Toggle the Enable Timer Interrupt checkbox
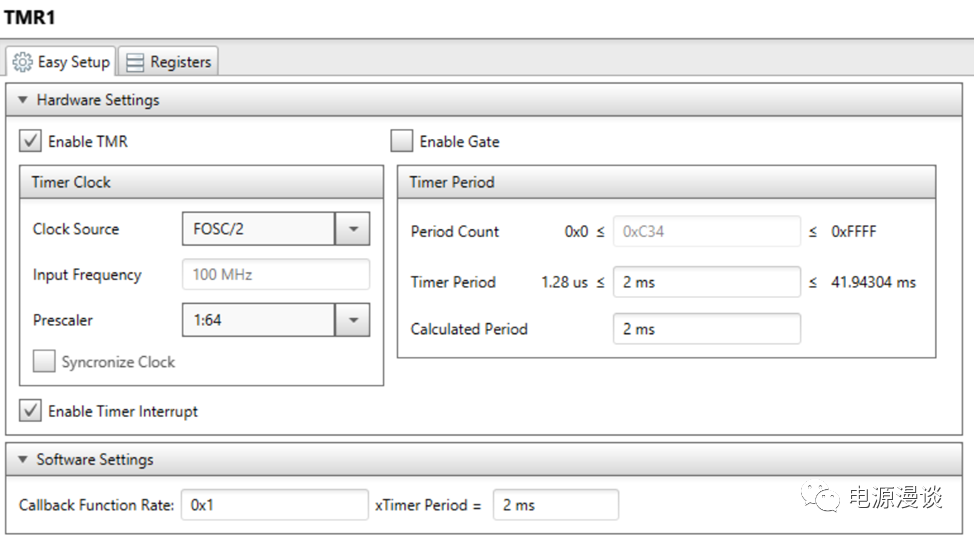 31,411
